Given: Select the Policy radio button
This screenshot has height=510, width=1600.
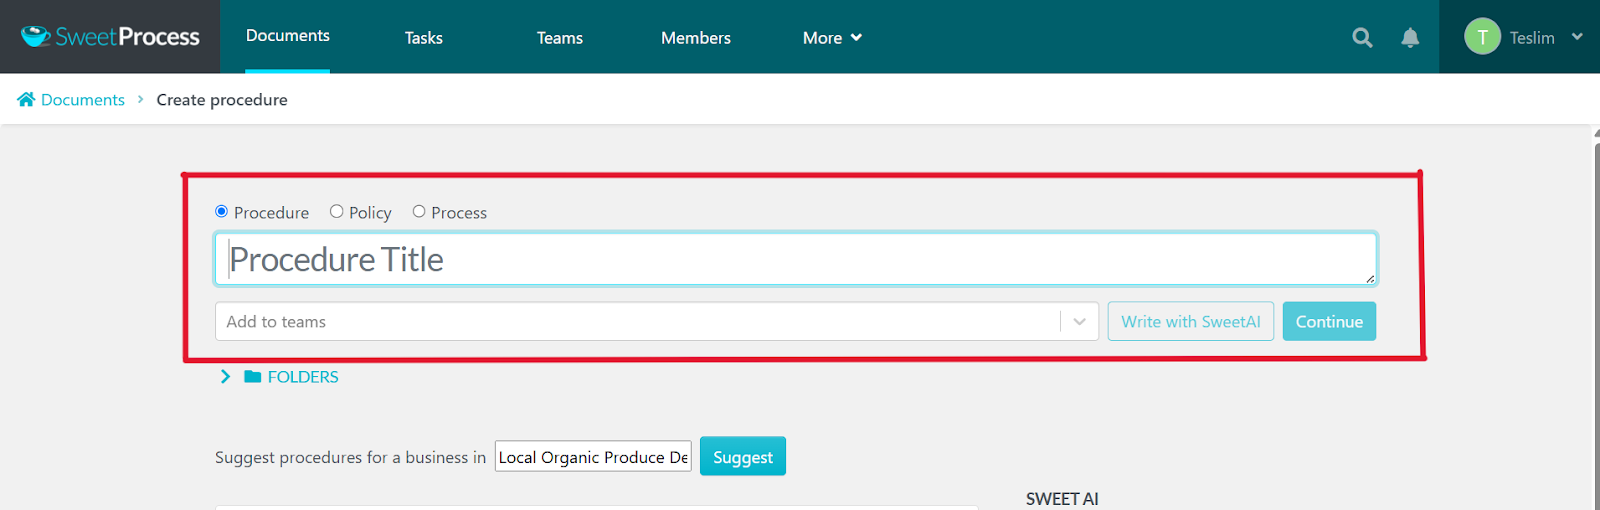Looking at the screenshot, I should (x=337, y=211).
